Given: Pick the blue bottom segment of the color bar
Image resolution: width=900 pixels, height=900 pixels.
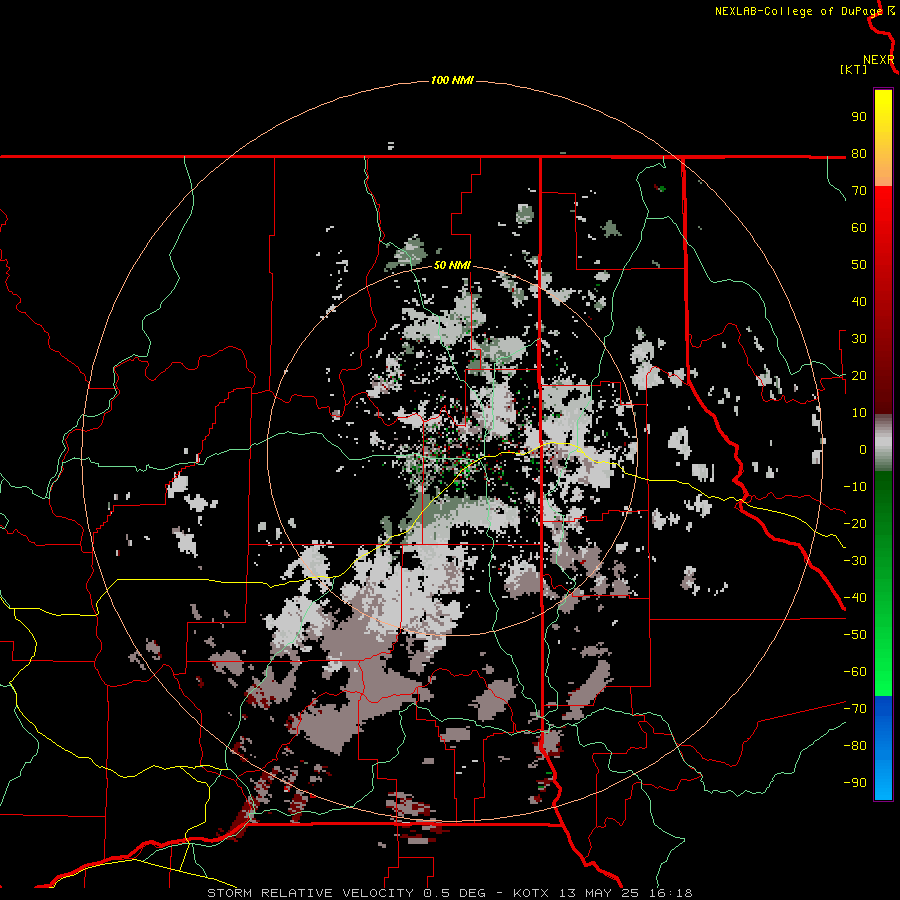Looking at the screenshot, I should (883, 748).
